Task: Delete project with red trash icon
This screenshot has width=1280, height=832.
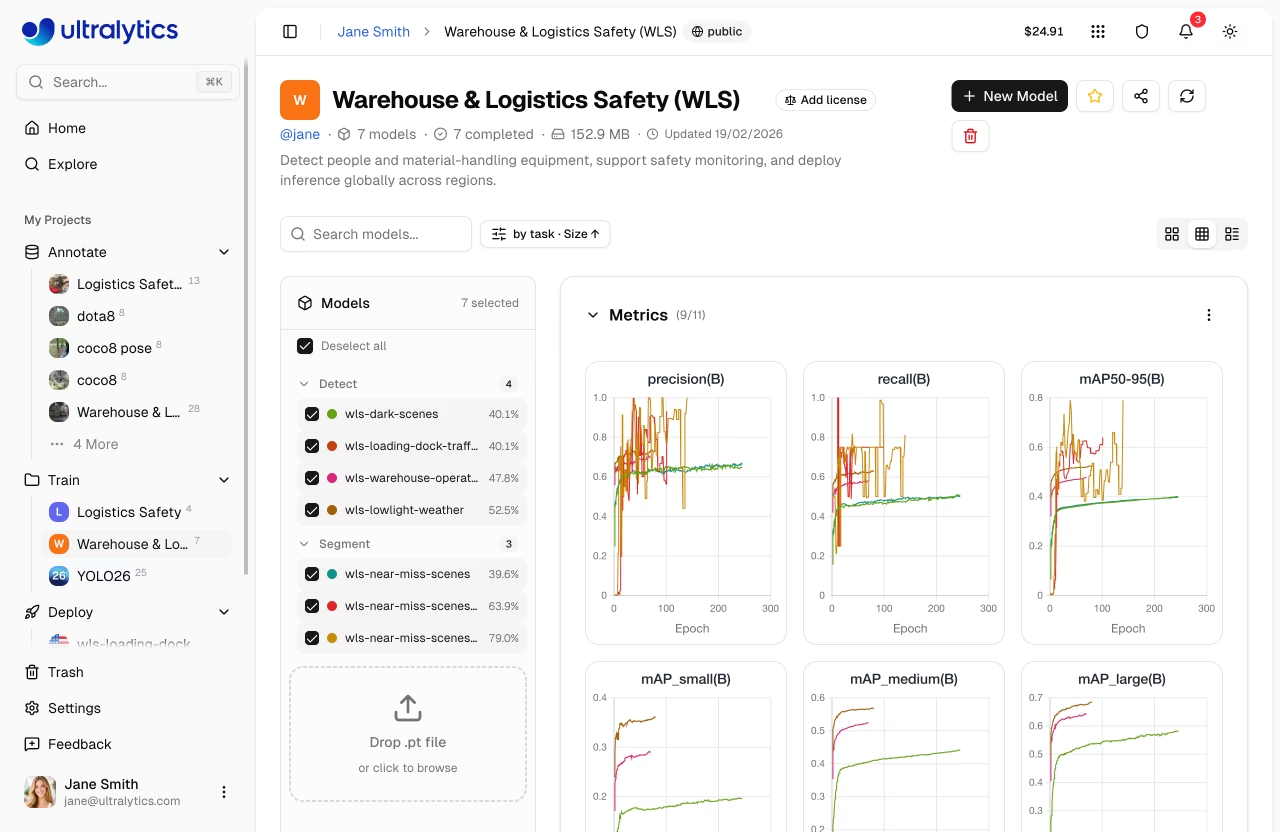Action: (x=970, y=136)
